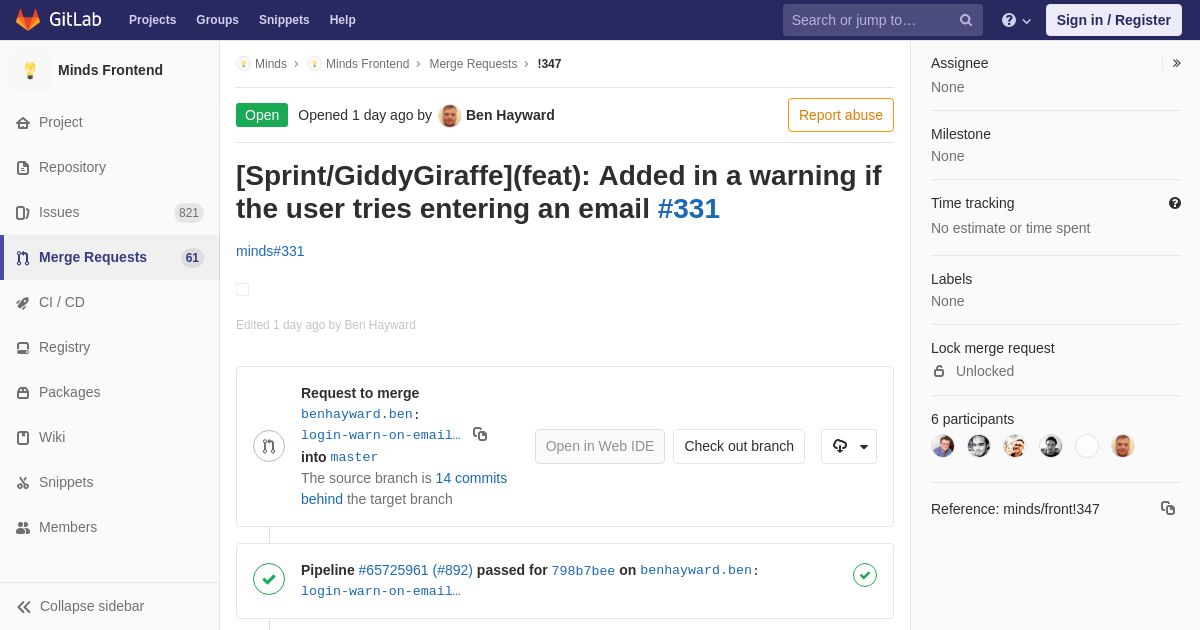Click the master target branch link
This screenshot has height=630, width=1200.
(x=354, y=457)
